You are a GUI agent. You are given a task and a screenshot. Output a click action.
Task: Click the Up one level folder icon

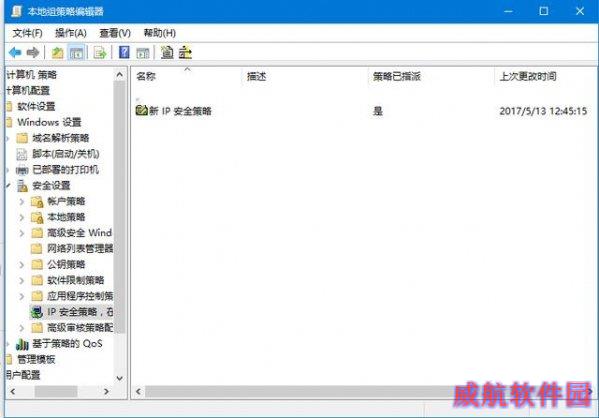coord(58,53)
